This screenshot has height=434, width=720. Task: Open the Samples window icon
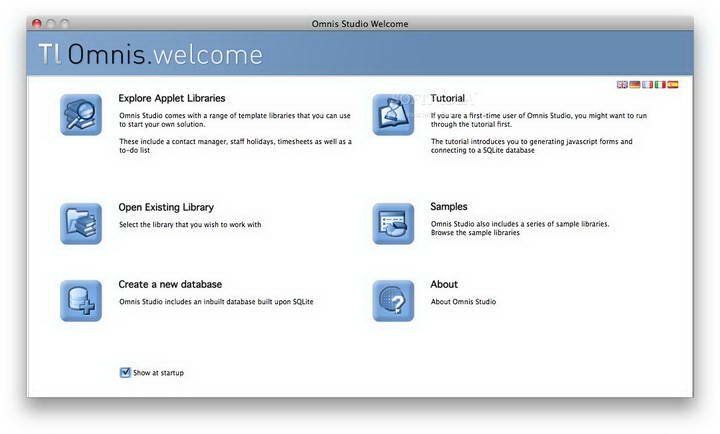(393, 224)
